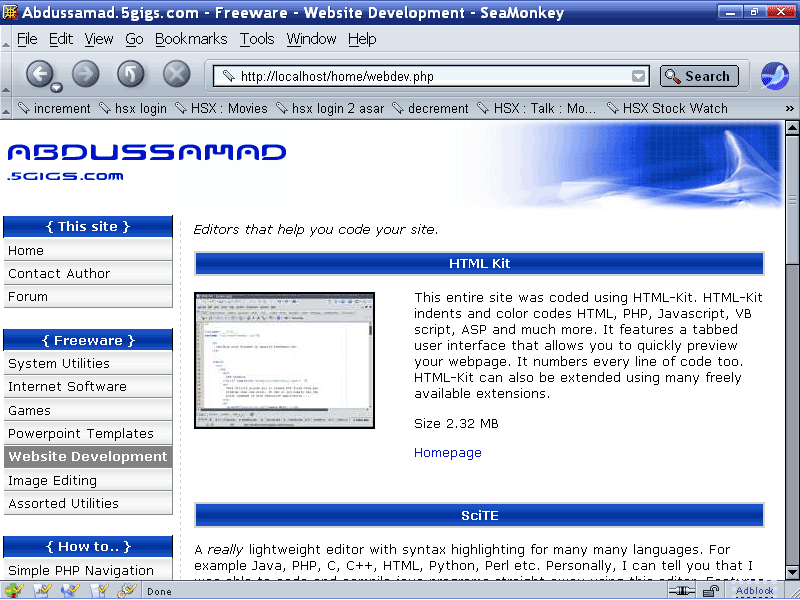Click the vertical scrollbar down arrow
Image resolution: width=800 pixels, height=600 pixels.
pos(792,572)
